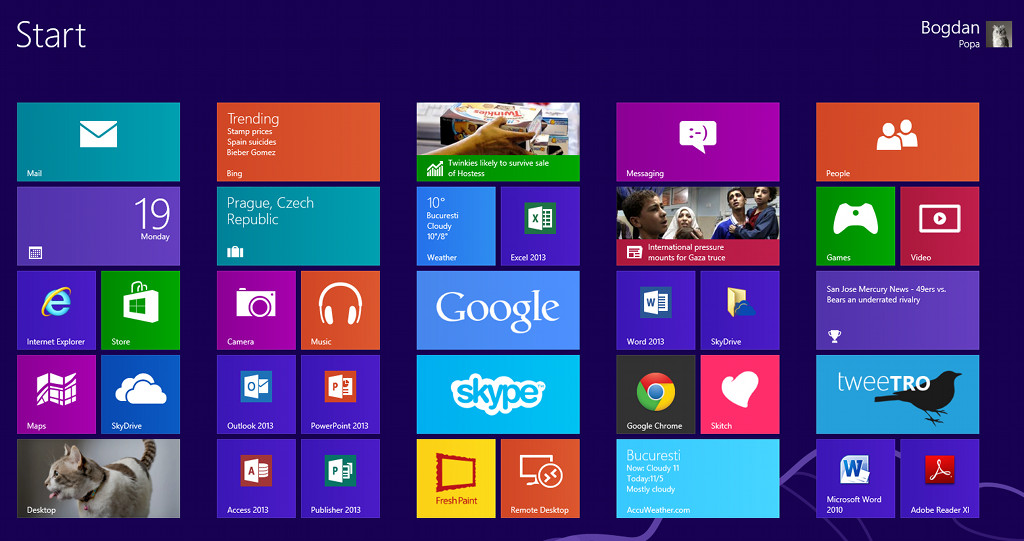Click the Bogdan Popa user name
Image resolution: width=1024 pixels, height=541 pixels.
pyautogui.click(x=950, y=34)
